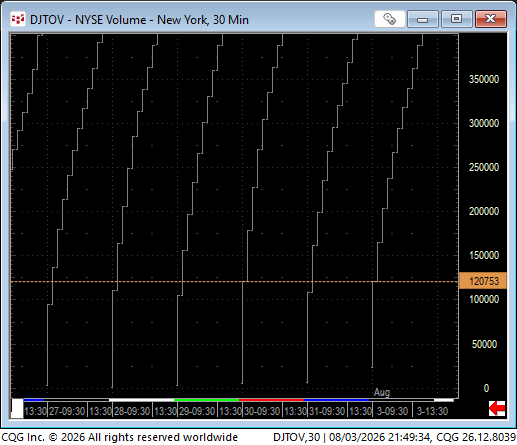Click the 0 scale value
Screen dimensions: 517x445
click(486, 388)
